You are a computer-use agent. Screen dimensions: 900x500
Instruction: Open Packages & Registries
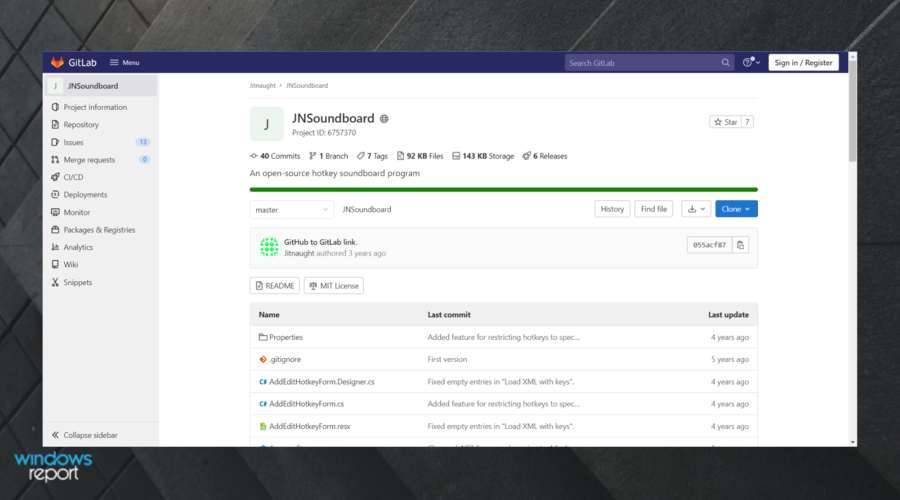click(x=99, y=230)
